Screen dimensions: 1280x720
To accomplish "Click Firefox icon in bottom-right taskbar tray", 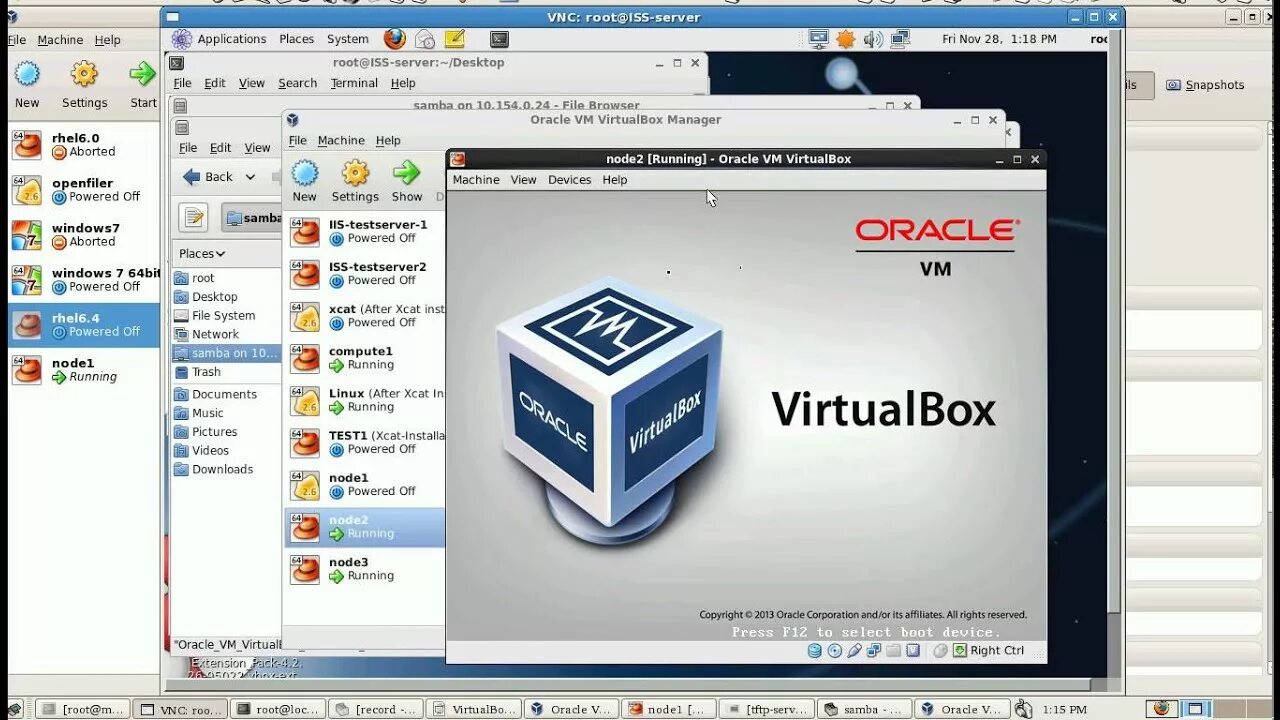I will [1160, 708].
